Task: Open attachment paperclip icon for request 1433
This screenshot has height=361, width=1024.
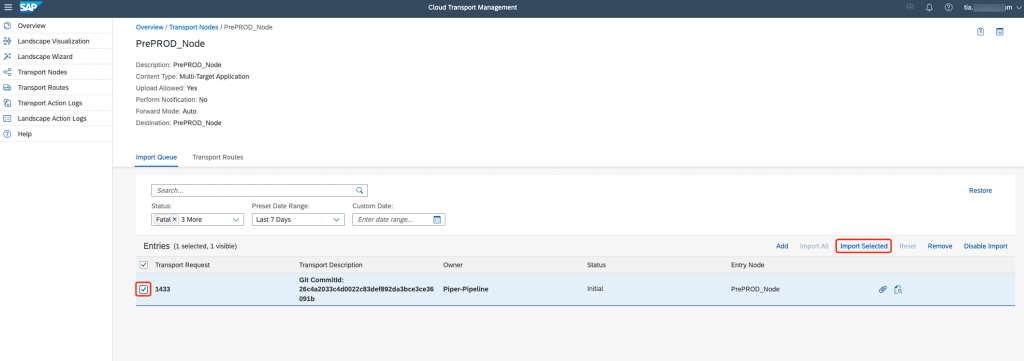Action: pos(883,289)
